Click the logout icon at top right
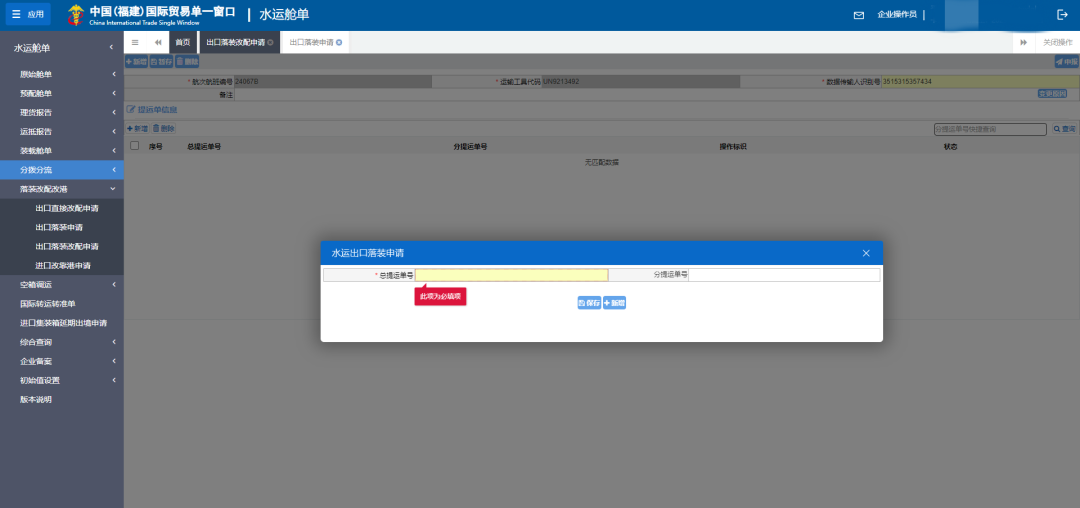 pyautogui.click(x=1062, y=15)
